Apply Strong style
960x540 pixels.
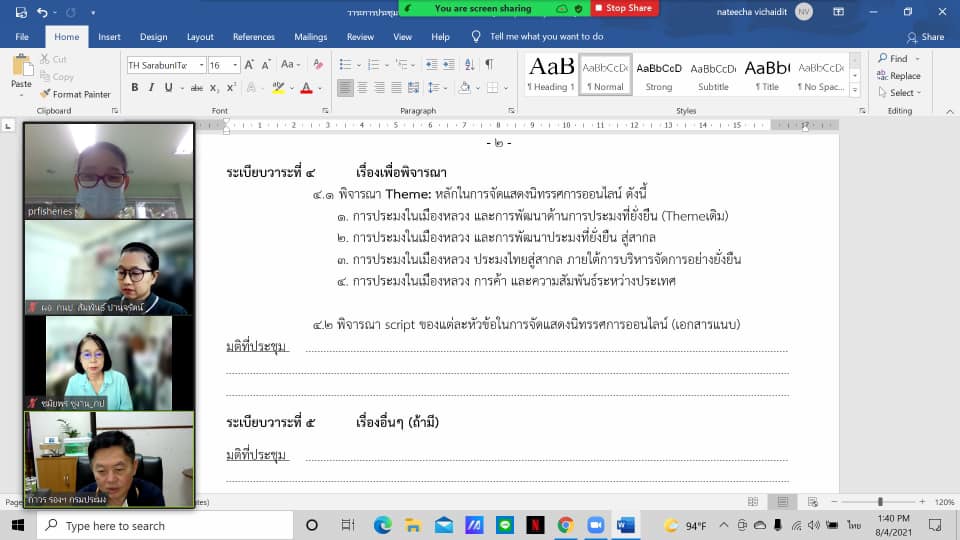(x=659, y=75)
